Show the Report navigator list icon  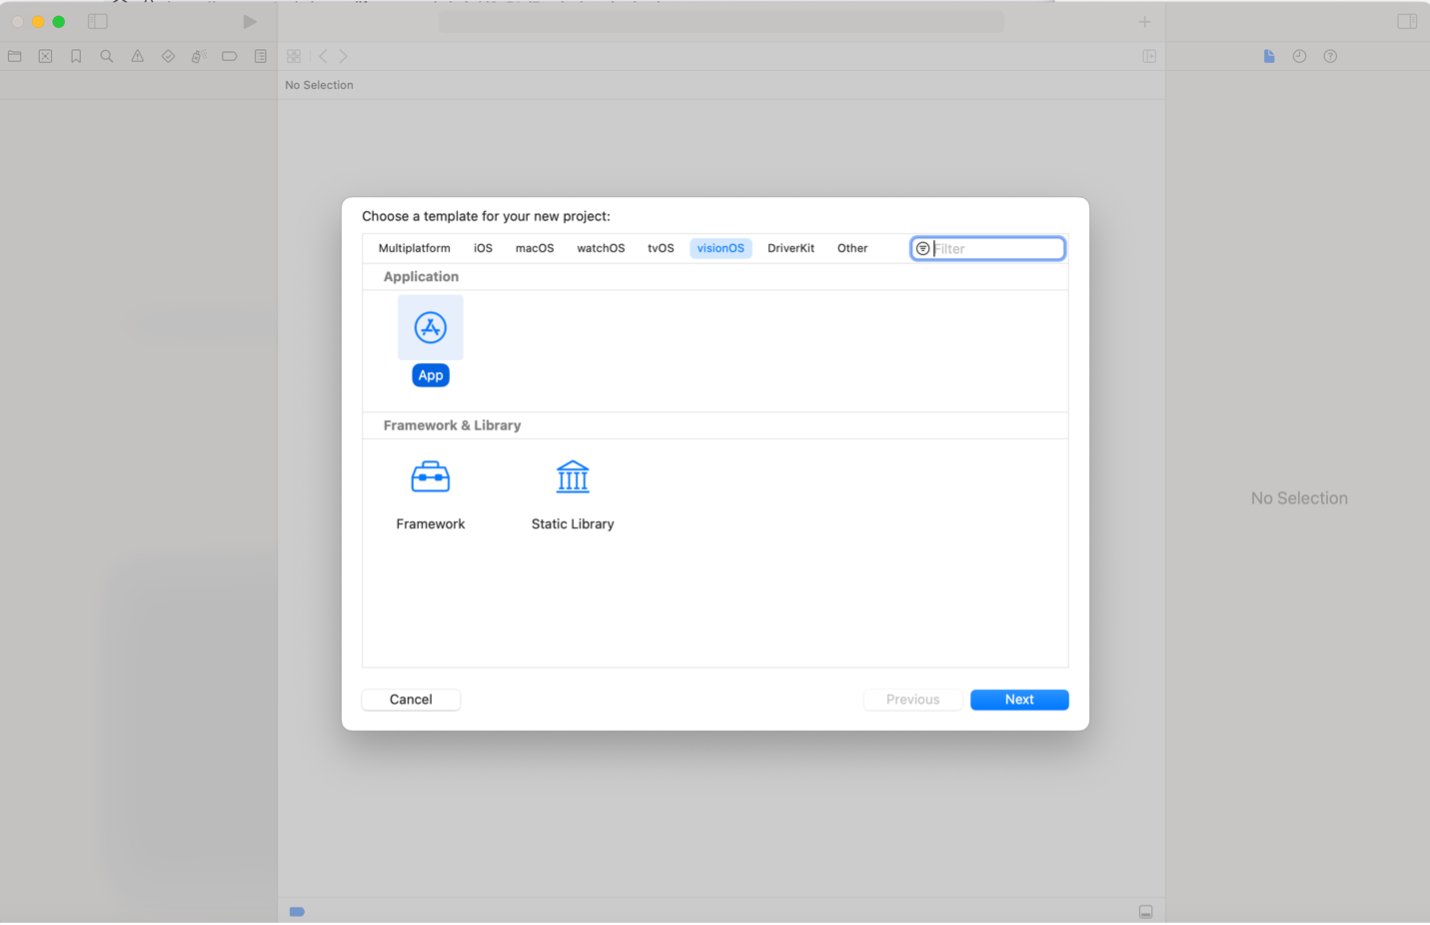260,56
